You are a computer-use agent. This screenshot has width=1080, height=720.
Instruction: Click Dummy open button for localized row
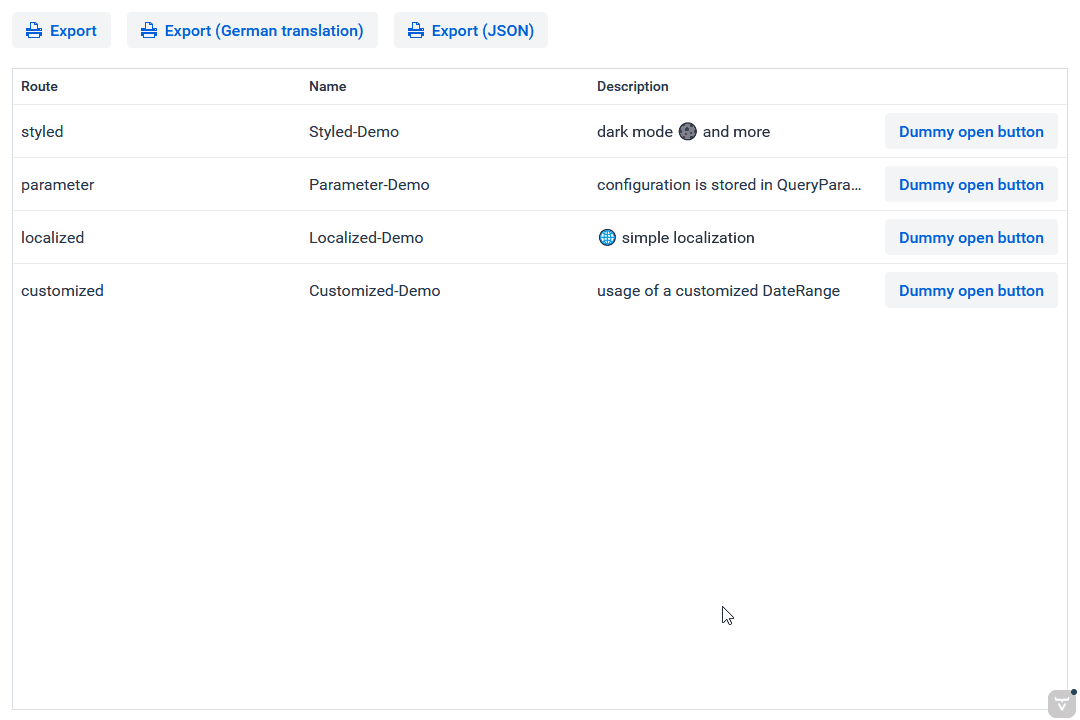tap(971, 238)
